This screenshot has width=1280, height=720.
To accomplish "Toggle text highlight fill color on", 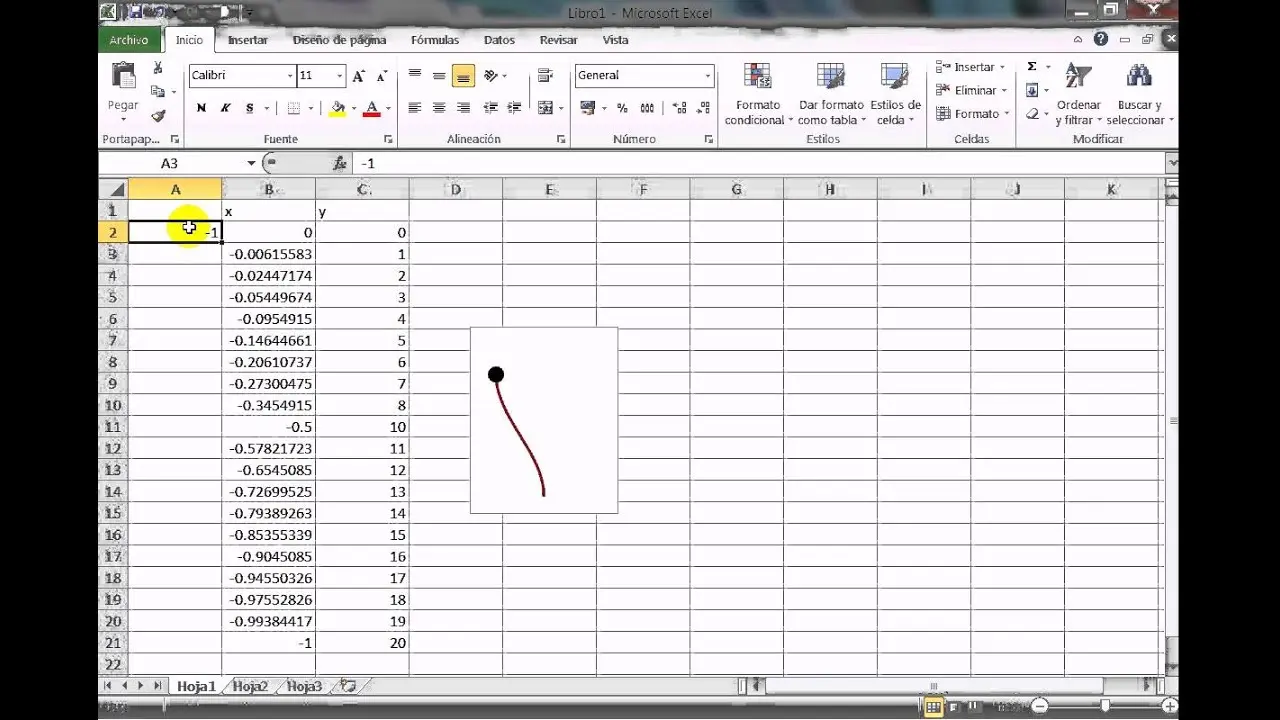I will pos(335,106).
